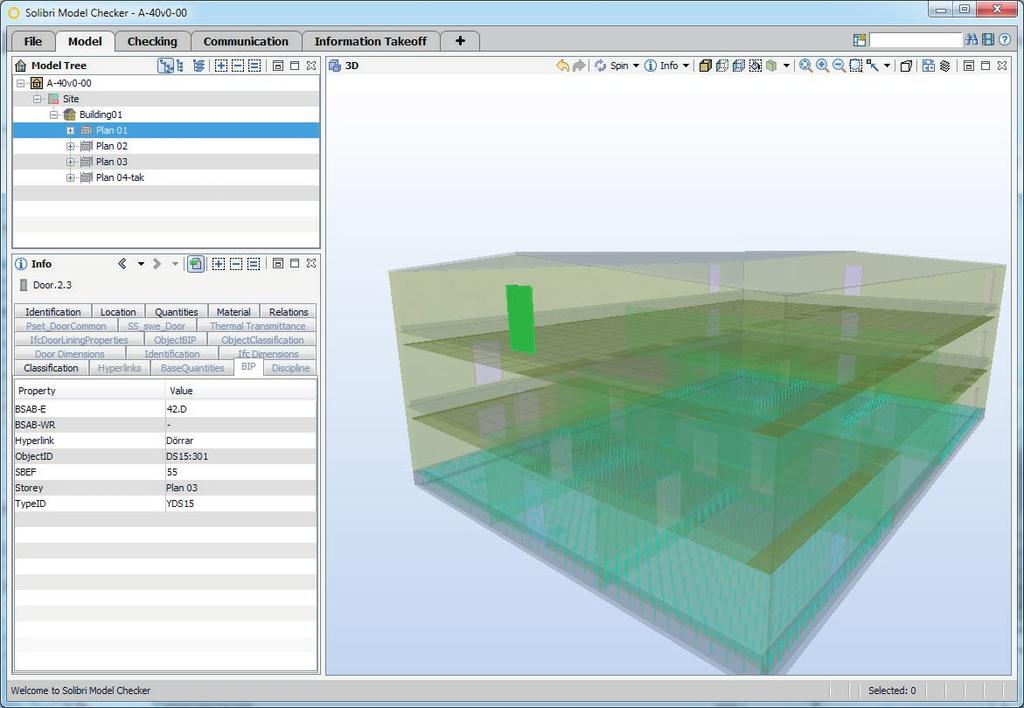The height and width of the screenshot is (708, 1024).
Task: Click the Info panel set-selection basket icon
Action: coord(253,264)
